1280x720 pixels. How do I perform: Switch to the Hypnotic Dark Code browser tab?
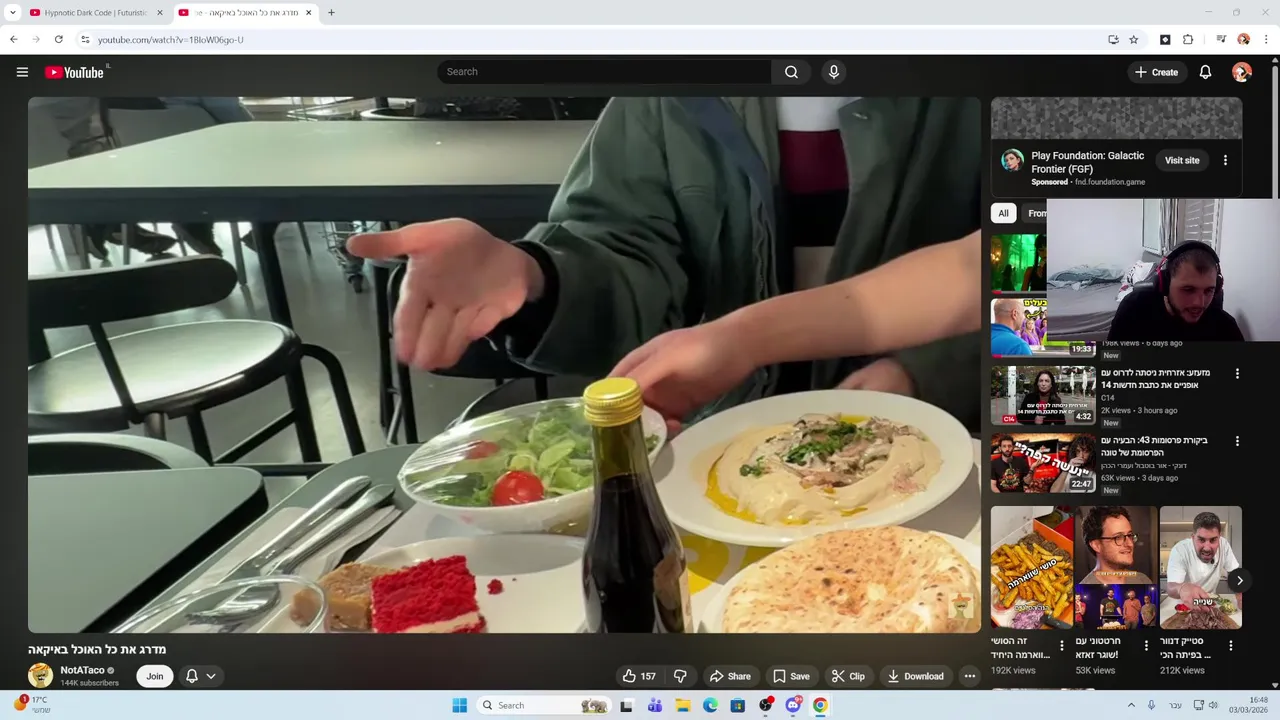[95, 13]
